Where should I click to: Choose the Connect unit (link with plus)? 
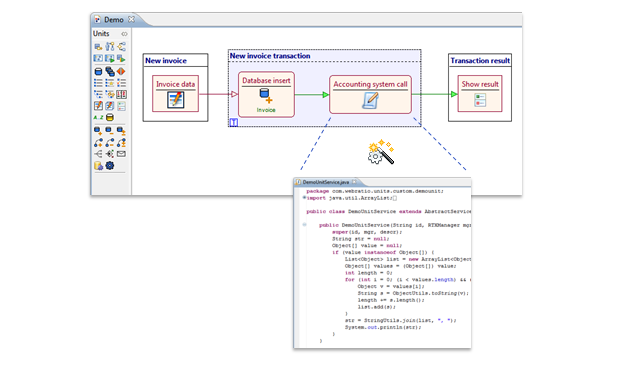click(x=98, y=143)
